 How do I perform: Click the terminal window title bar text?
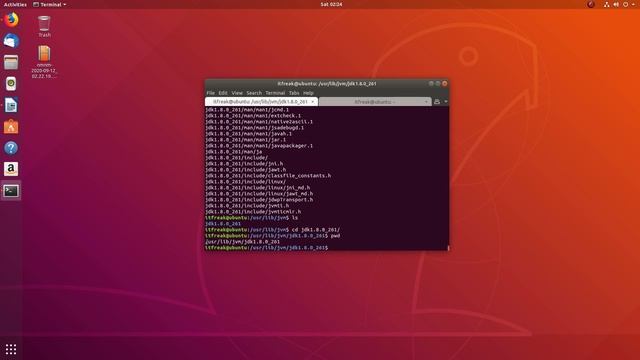[327, 84]
